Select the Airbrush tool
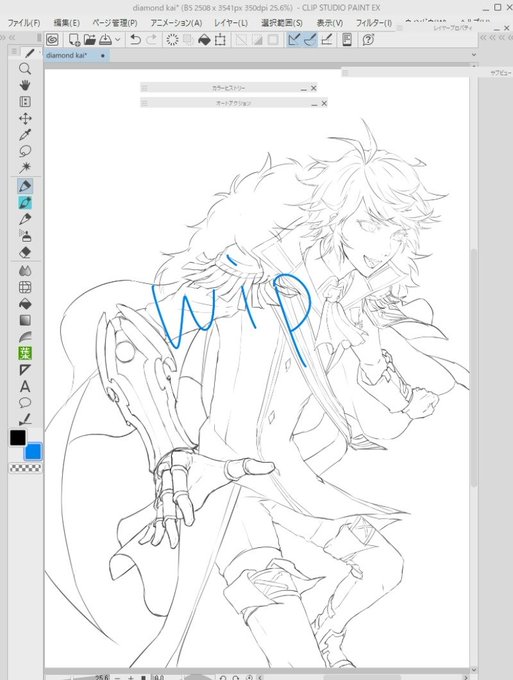This screenshot has height=680, width=513. (x=25, y=235)
